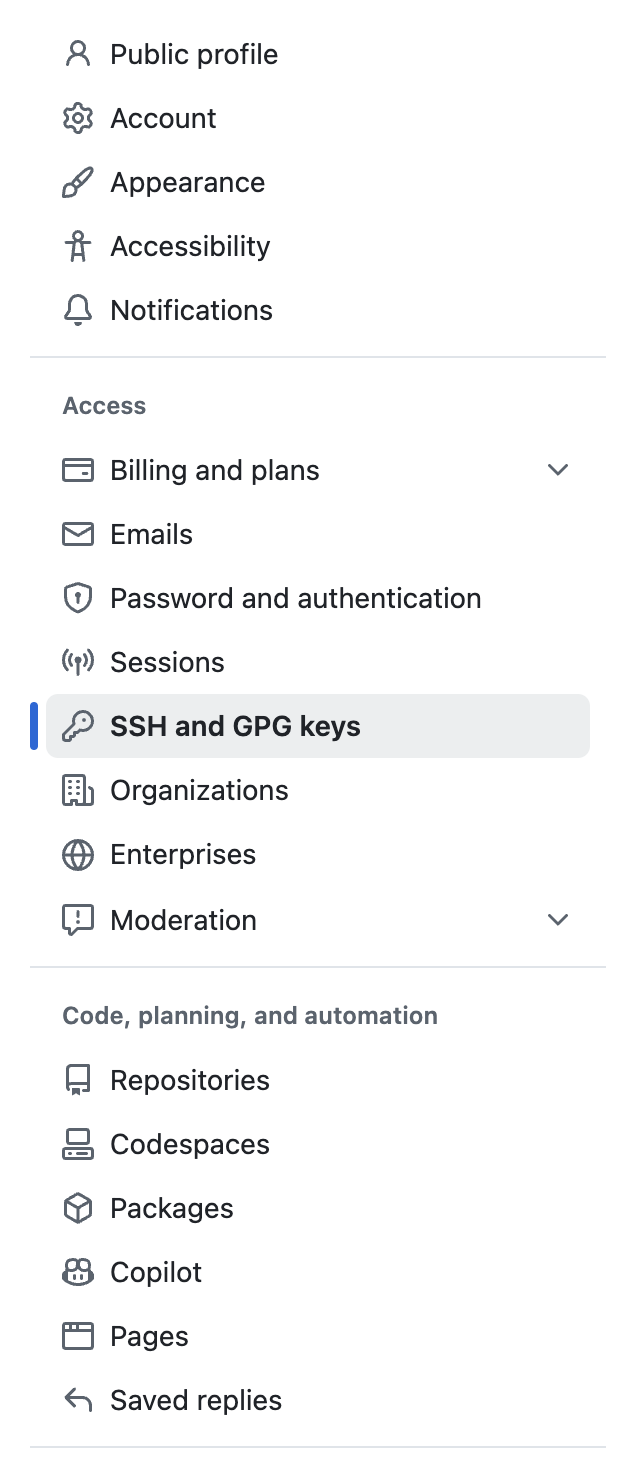Open the Pages settings link

click(149, 1336)
